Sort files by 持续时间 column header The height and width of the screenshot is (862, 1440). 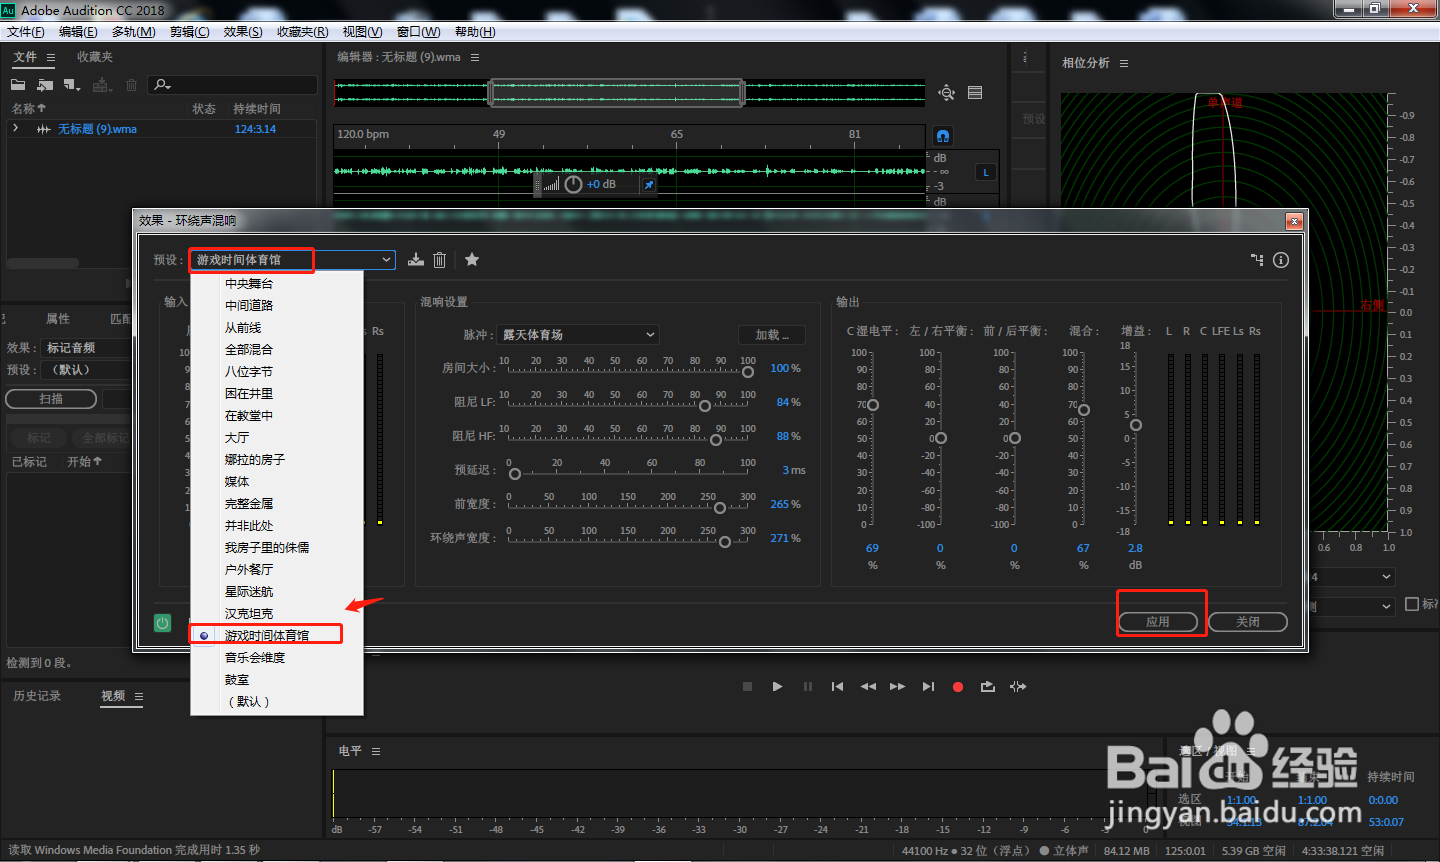coord(257,109)
